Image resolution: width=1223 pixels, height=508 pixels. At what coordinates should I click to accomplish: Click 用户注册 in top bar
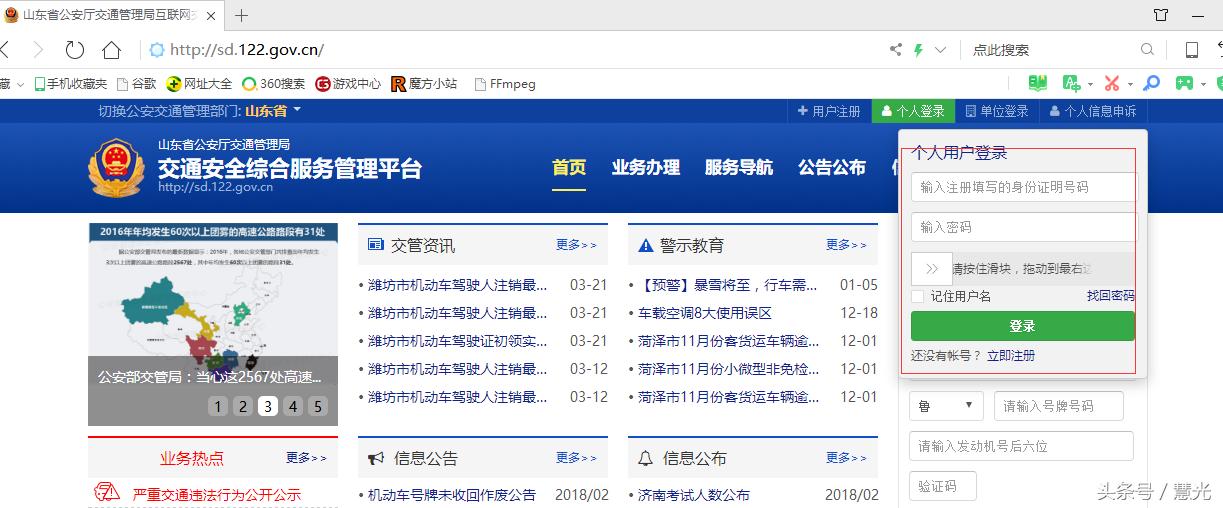[x=829, y=111]
